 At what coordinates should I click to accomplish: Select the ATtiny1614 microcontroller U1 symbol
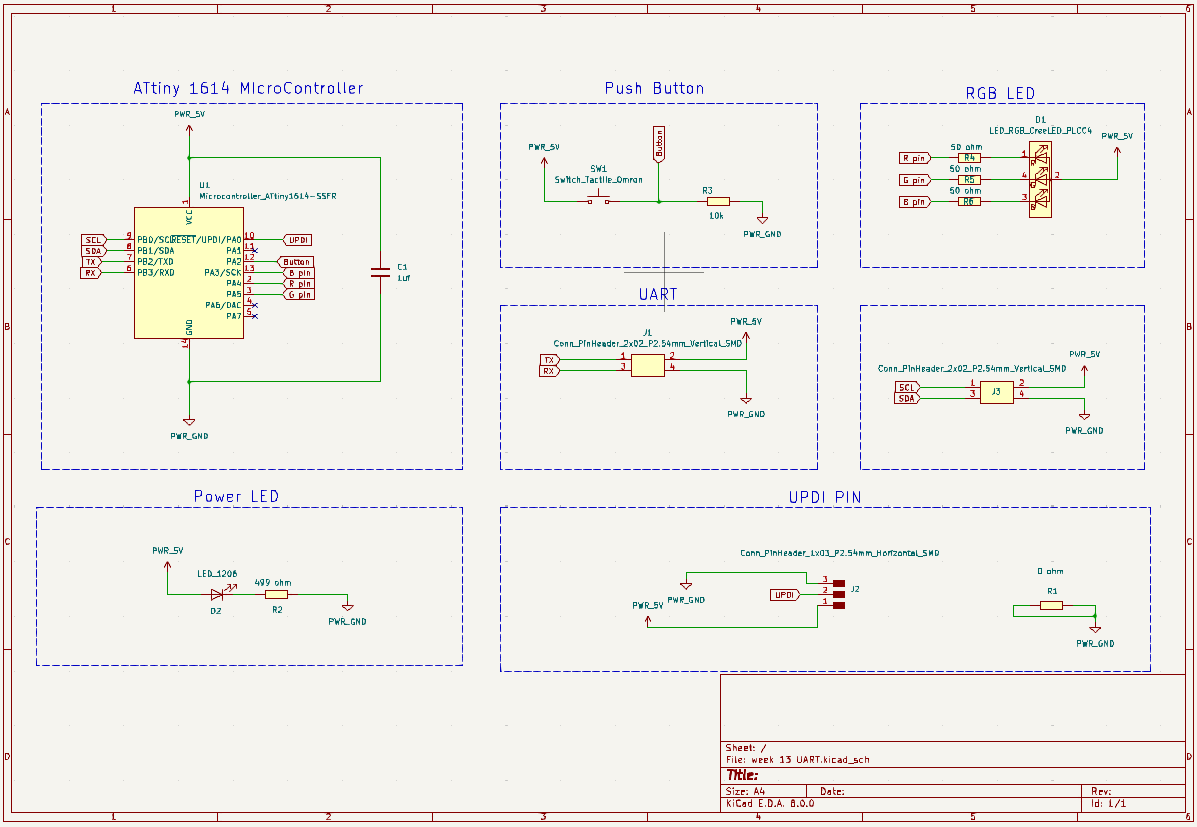click(189, 272)
